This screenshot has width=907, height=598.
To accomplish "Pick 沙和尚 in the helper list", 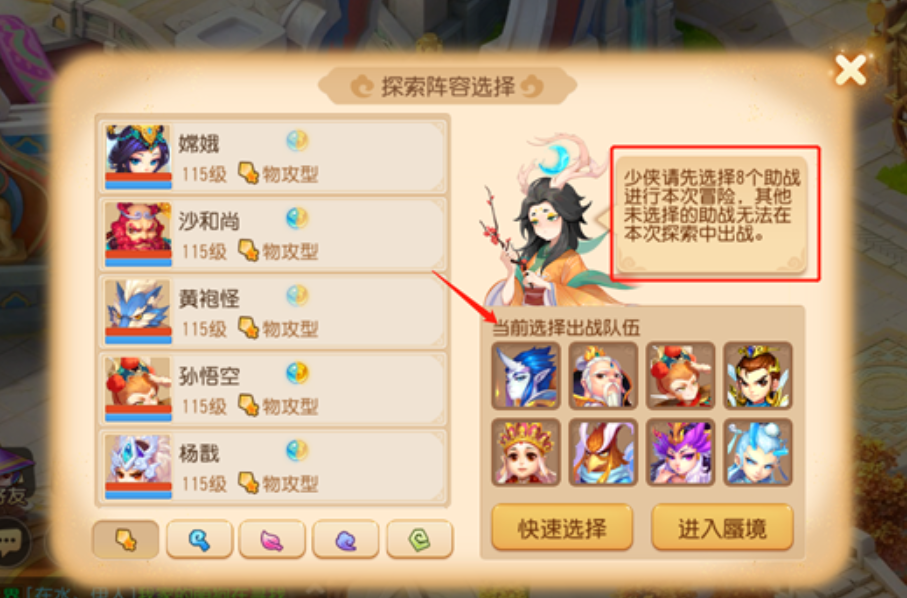I will pyautogui.click(x=273, y=234).
